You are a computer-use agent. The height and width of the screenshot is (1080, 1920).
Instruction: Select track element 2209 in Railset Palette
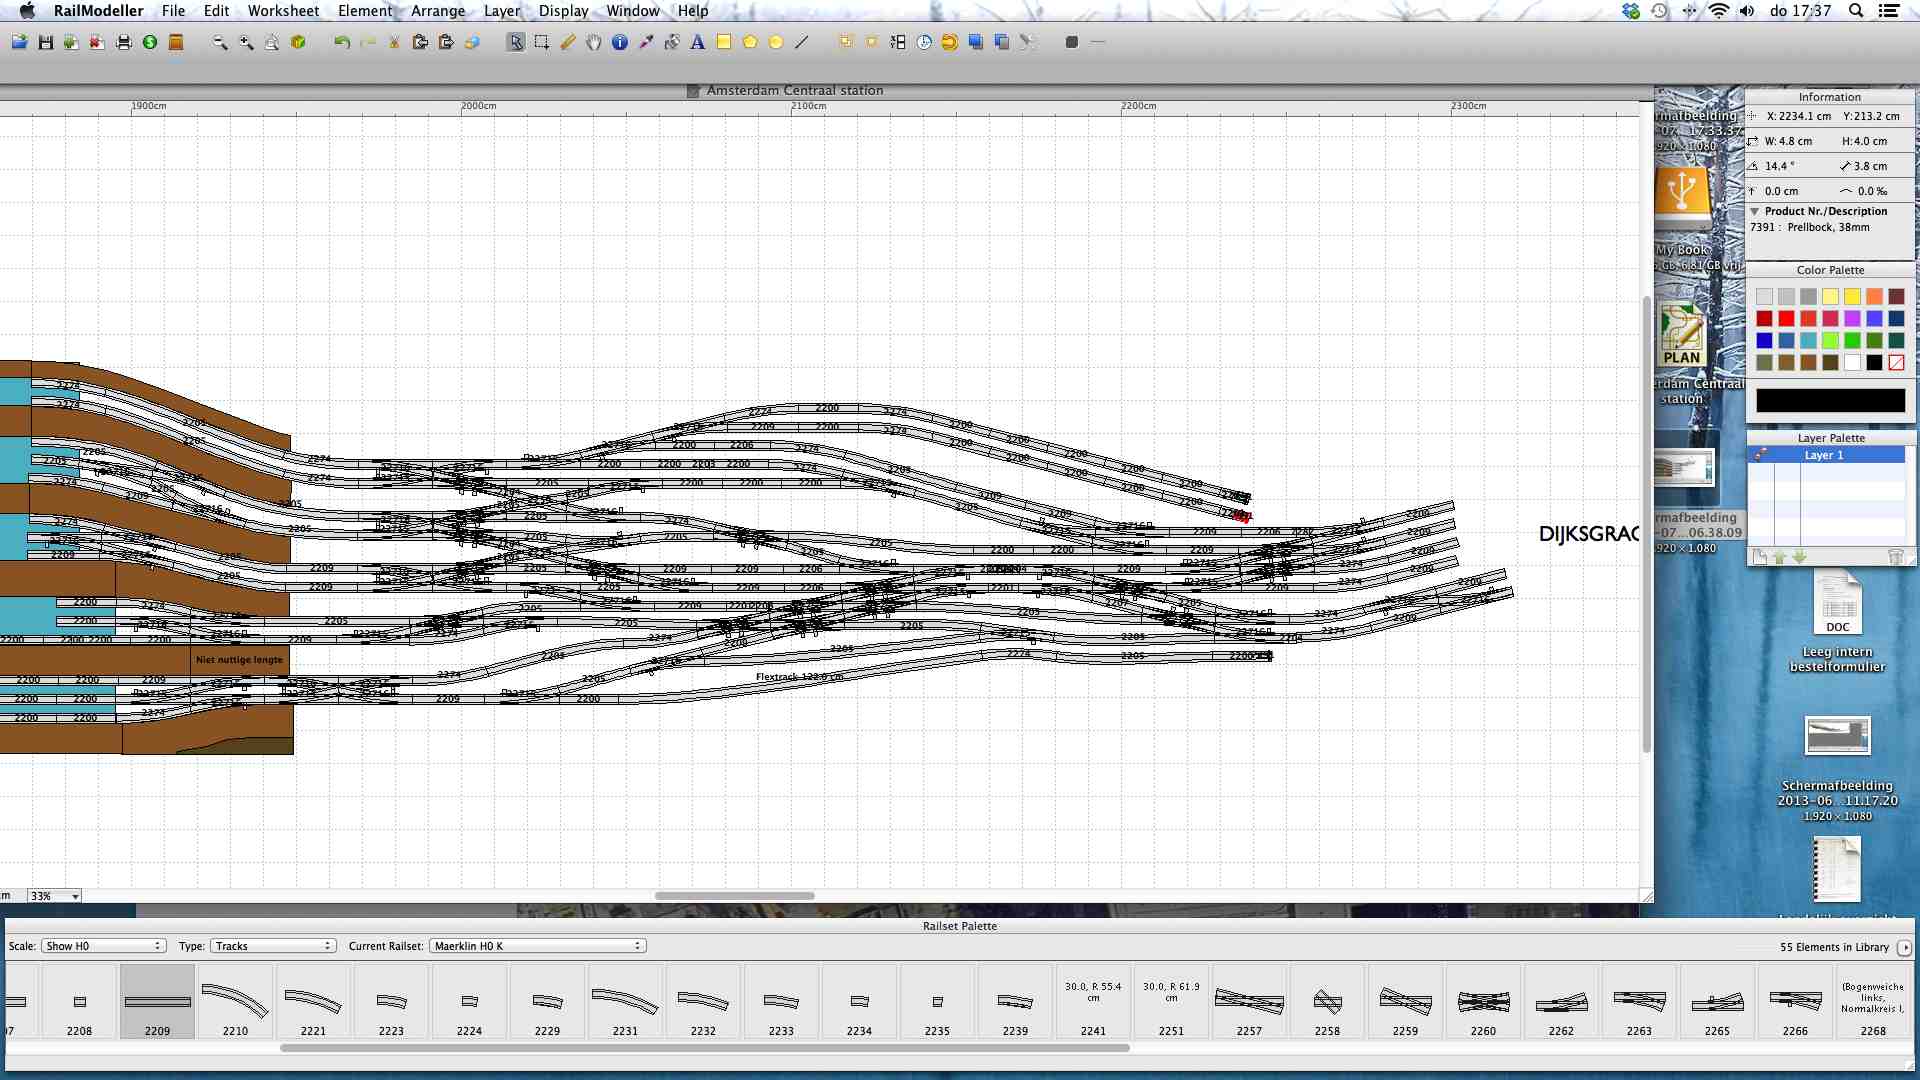click(157, 1002)
